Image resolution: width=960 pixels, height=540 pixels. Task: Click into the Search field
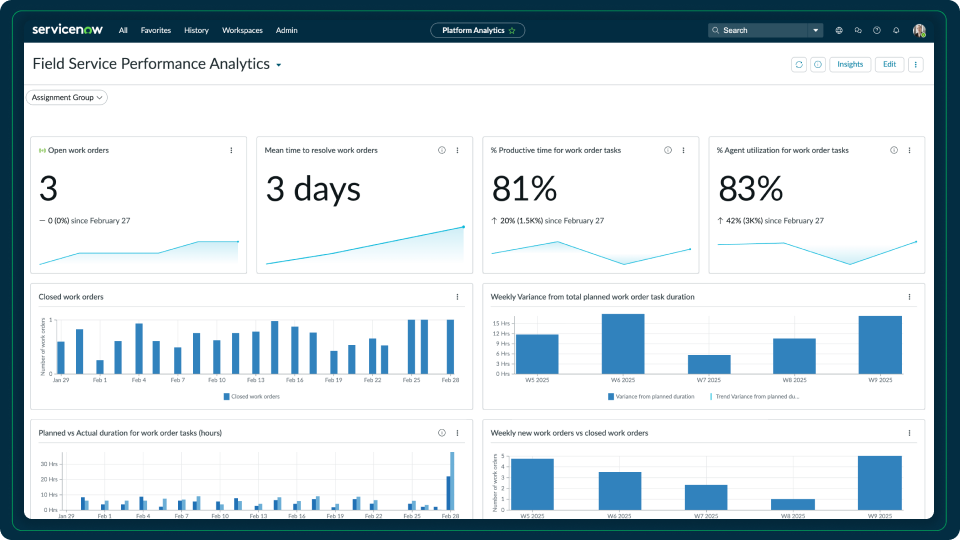[760, 30]
